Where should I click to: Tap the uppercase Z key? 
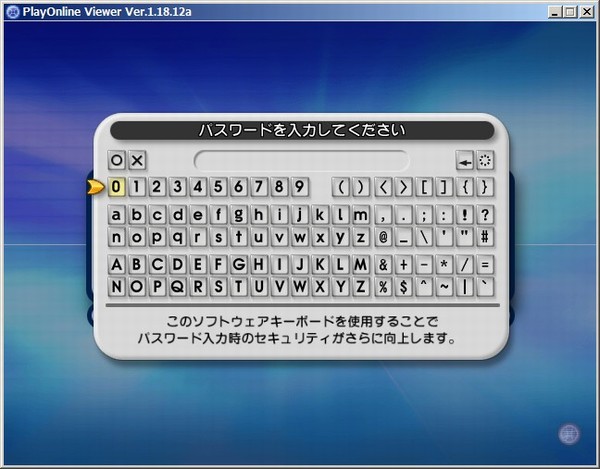click(x=360, y=287)
